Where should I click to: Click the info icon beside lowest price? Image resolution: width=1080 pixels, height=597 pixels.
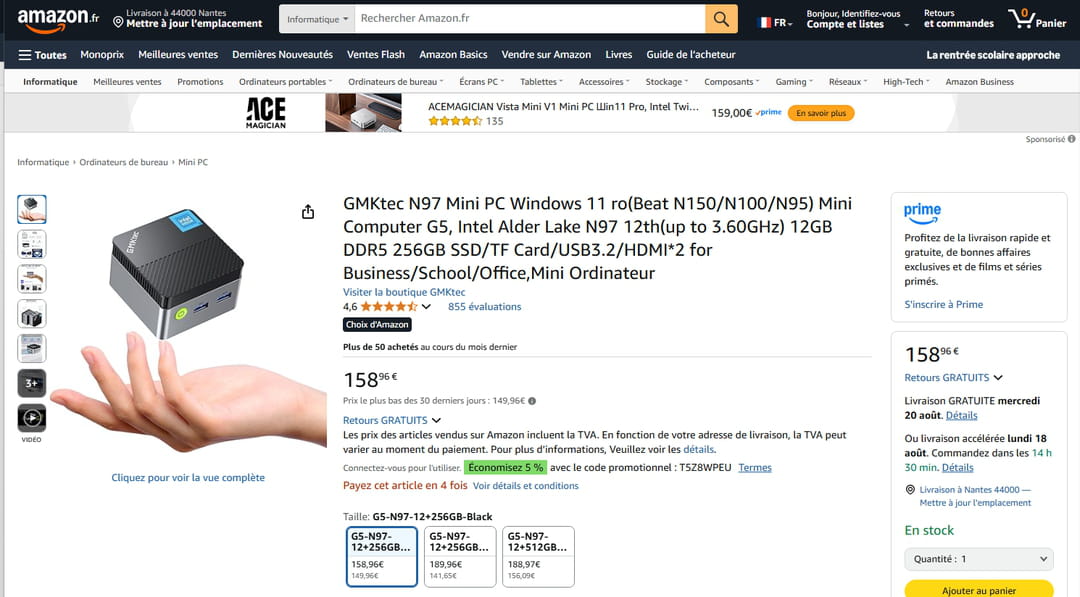pos(532,401)
